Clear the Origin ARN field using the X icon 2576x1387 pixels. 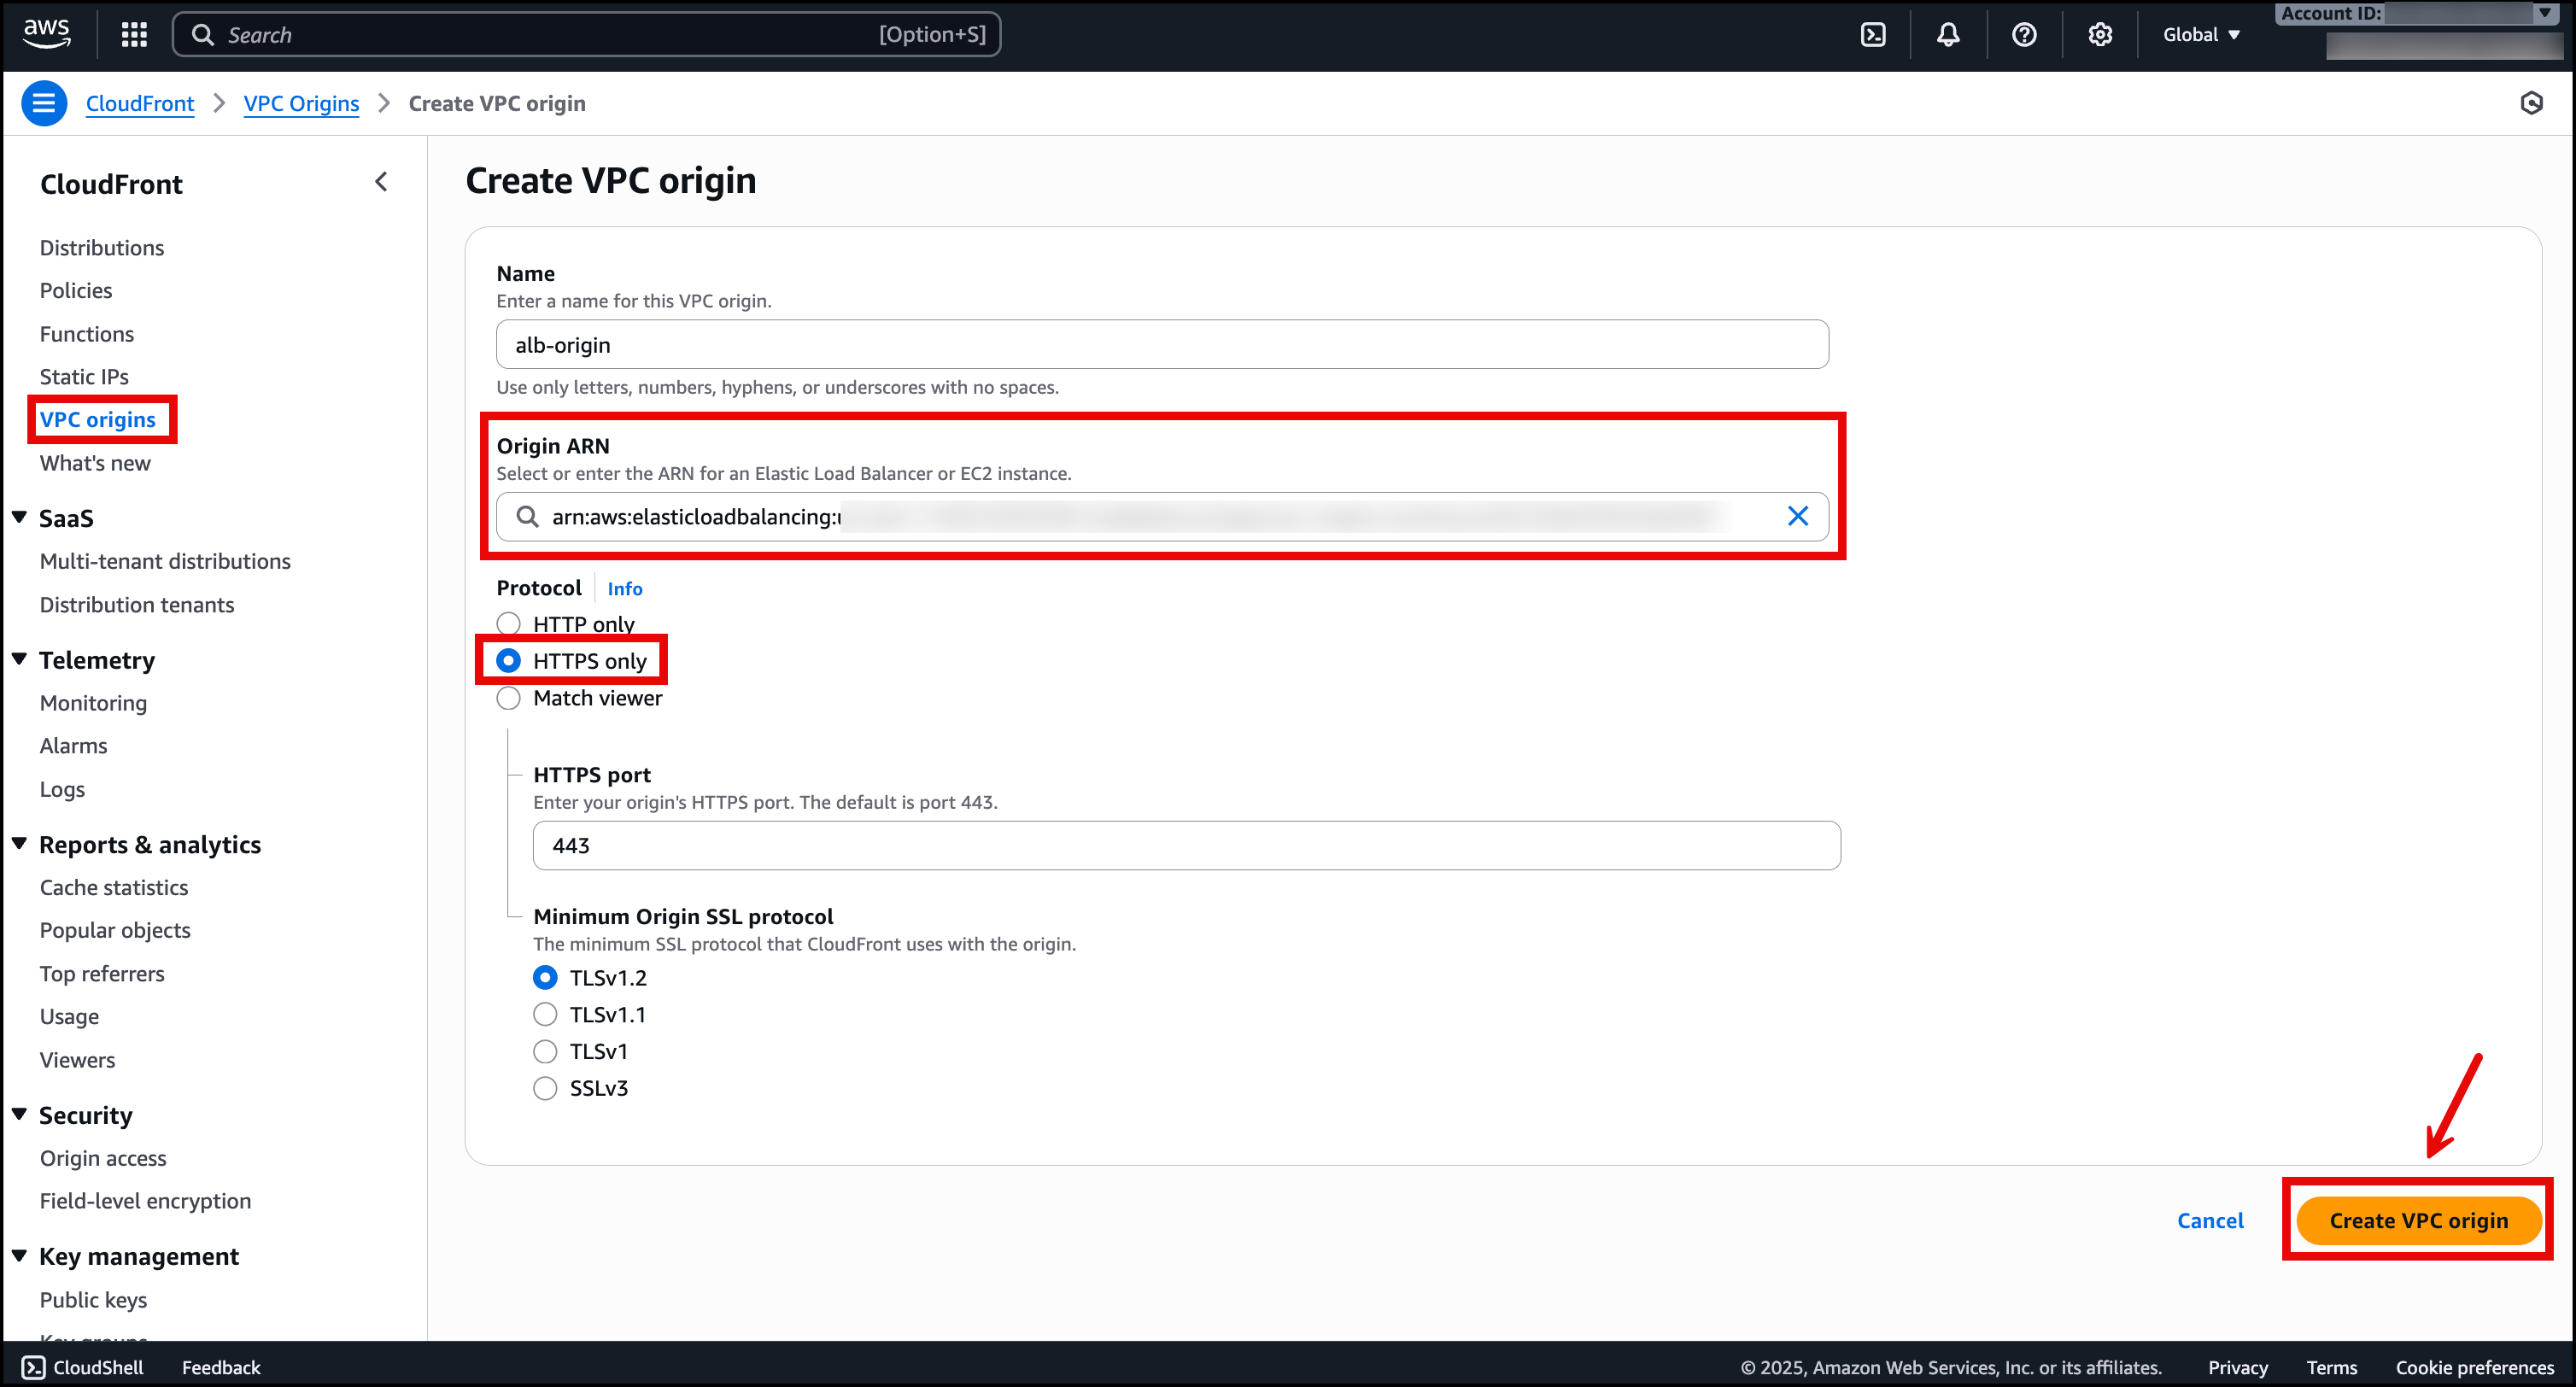click(1798, 516)
